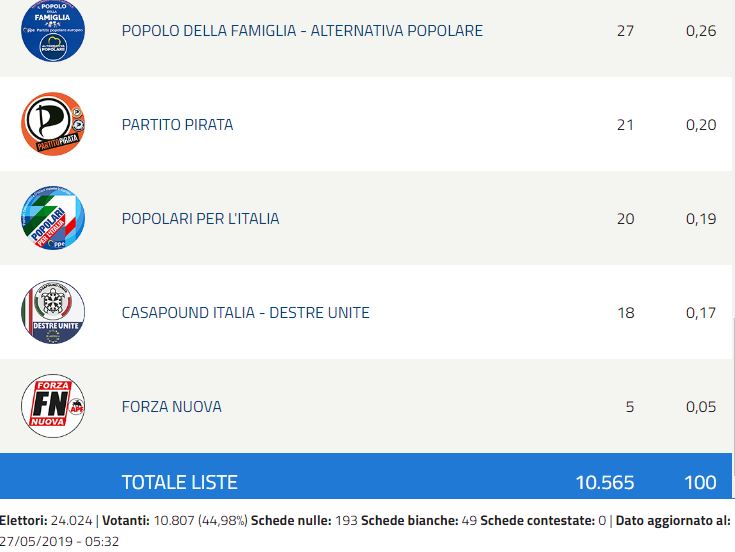Click the Partito Pirata vote count 21
The image size is (735, 552).
[x=625, y=125]
